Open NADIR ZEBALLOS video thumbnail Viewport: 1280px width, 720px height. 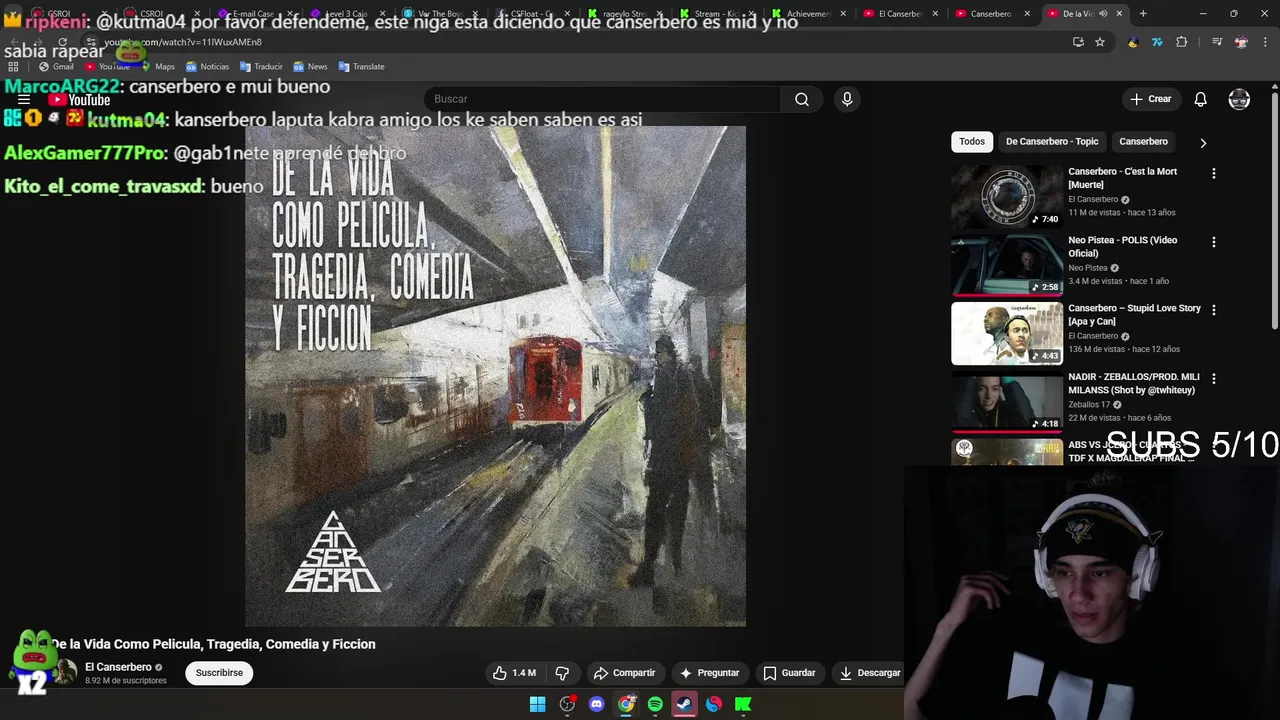point(1007,402)
